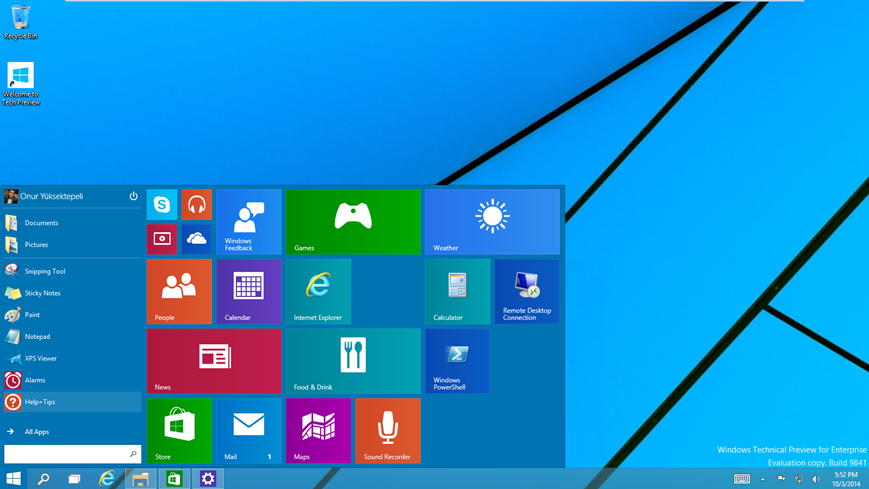869x489 pixels.
Task: Open the OneDrive cloud tile
Action: tap(197, 239)
